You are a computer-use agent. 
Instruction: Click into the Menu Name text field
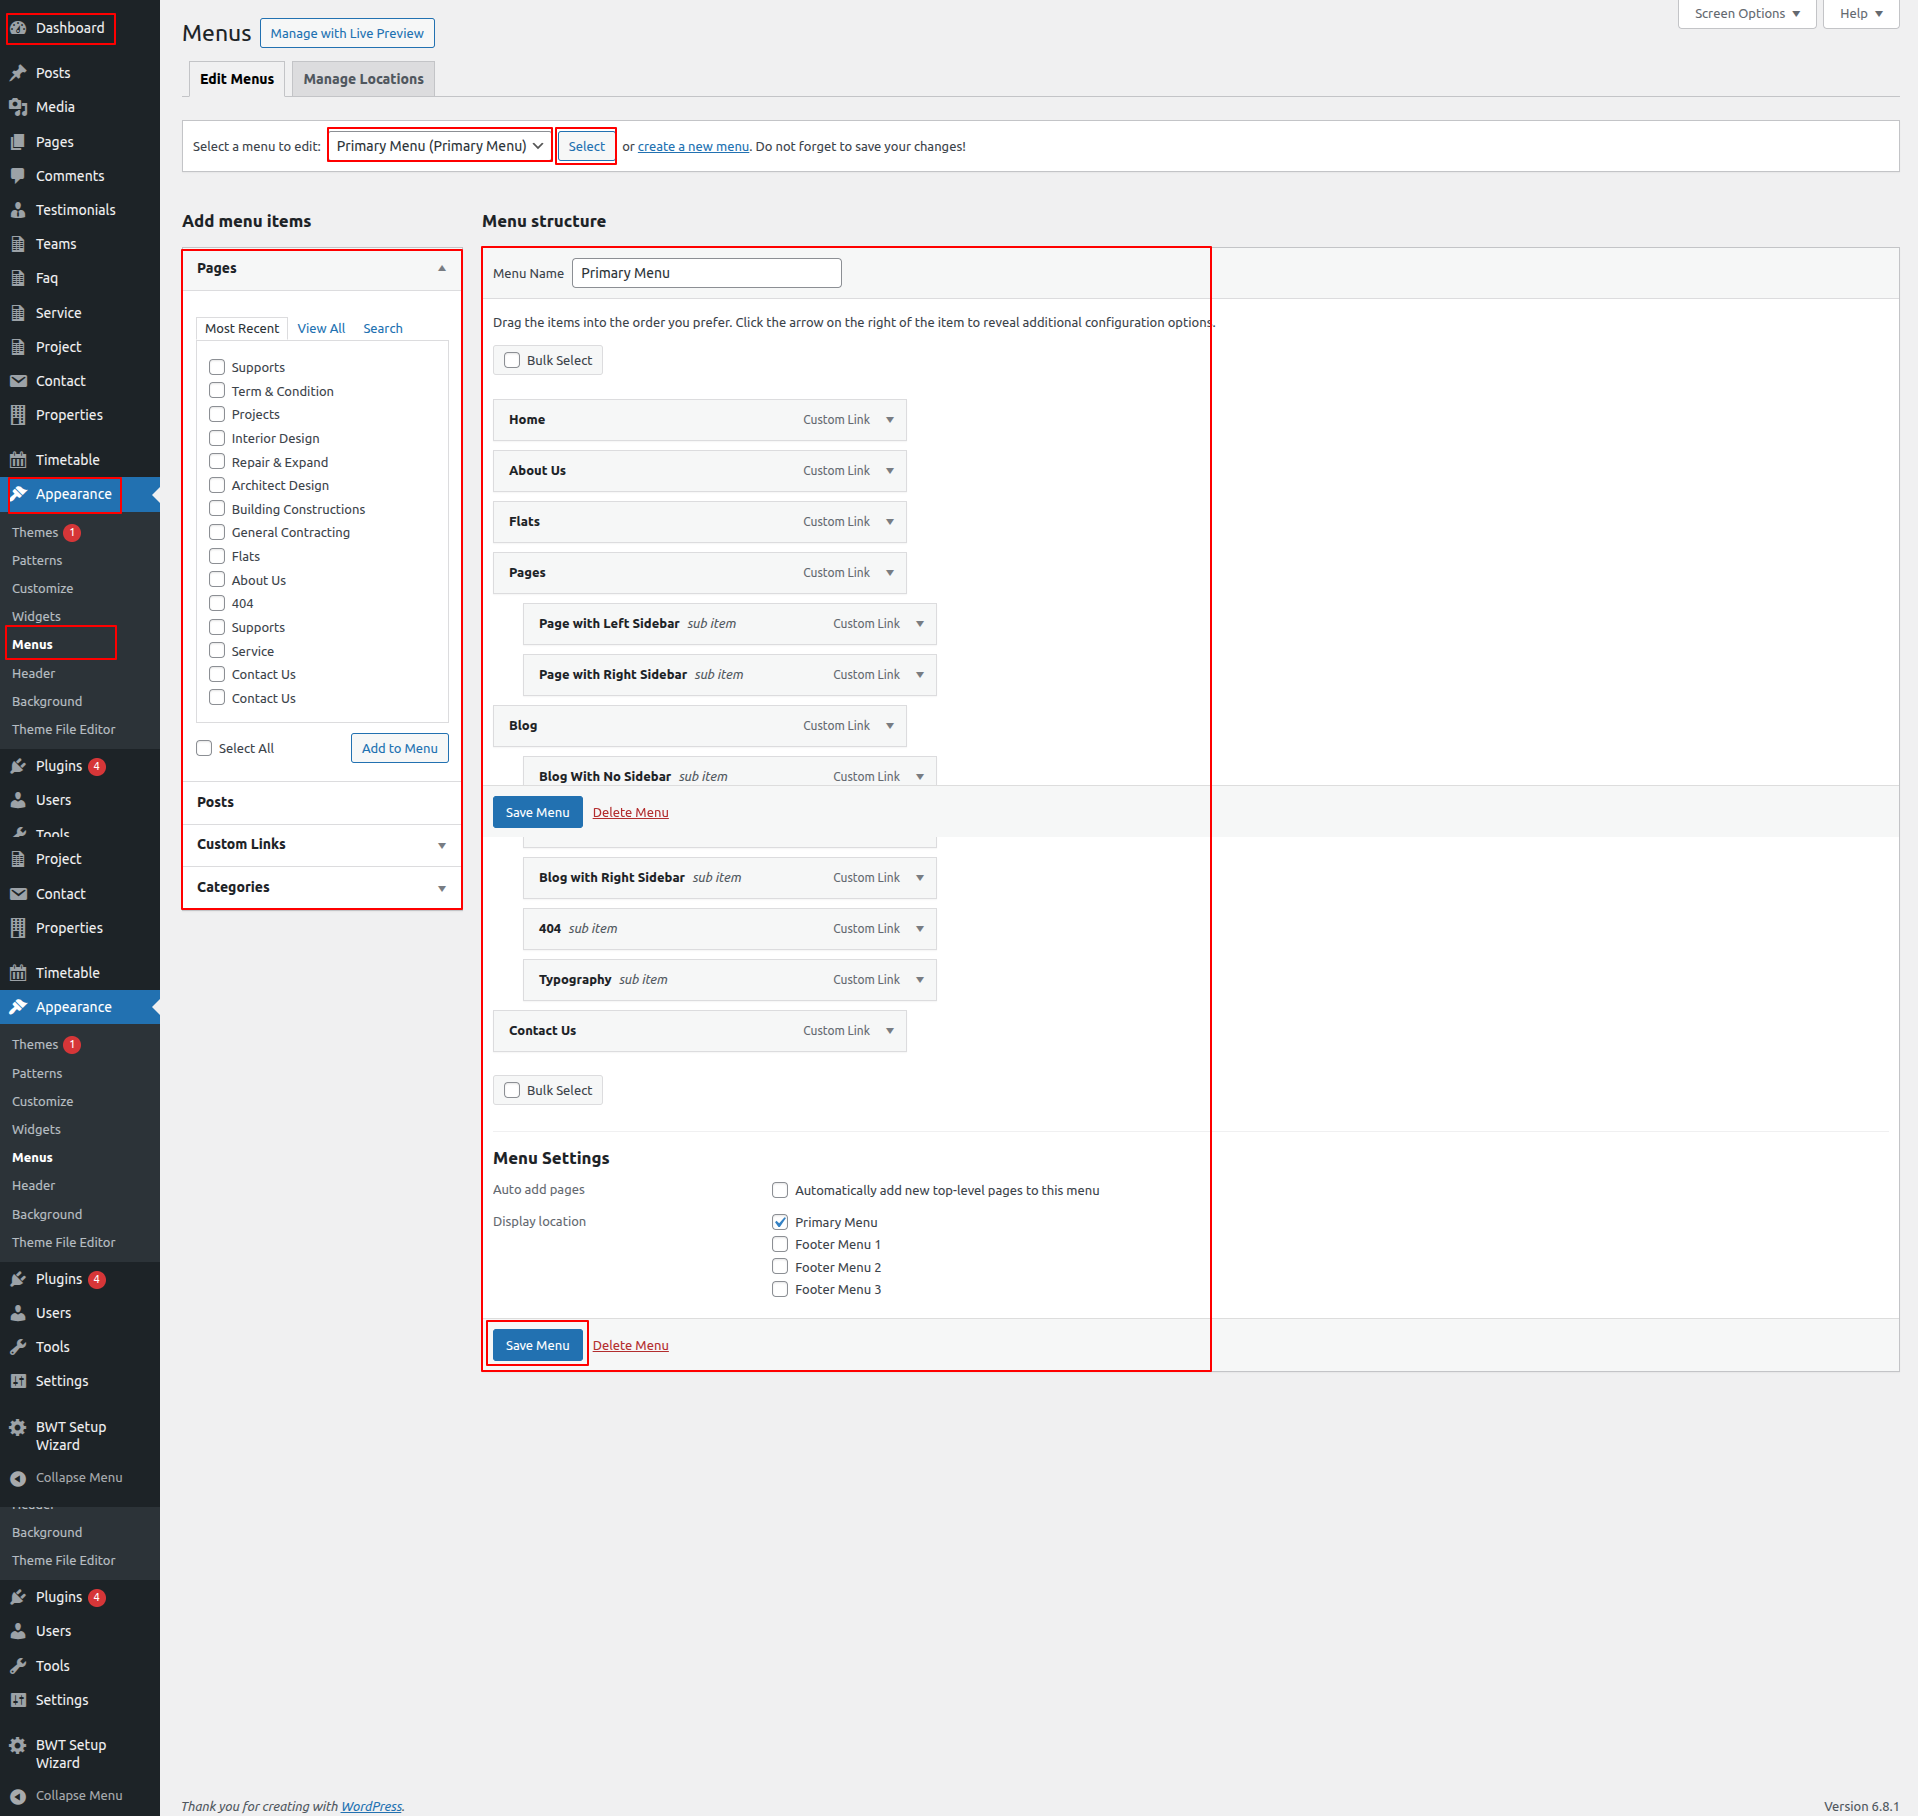[x=706, y=273]
